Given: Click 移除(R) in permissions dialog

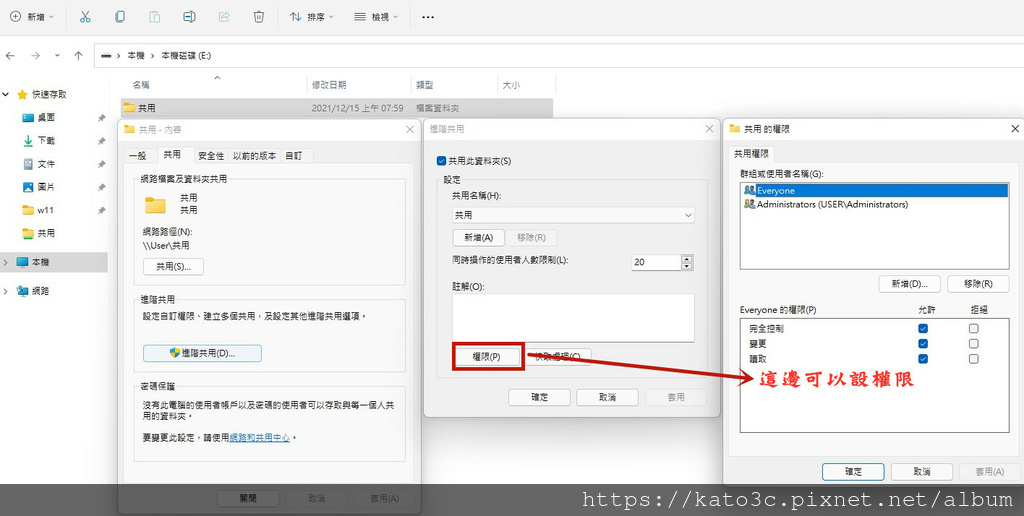Looking at the screenshot, I should pyautogui.click(x=978, y=284).
